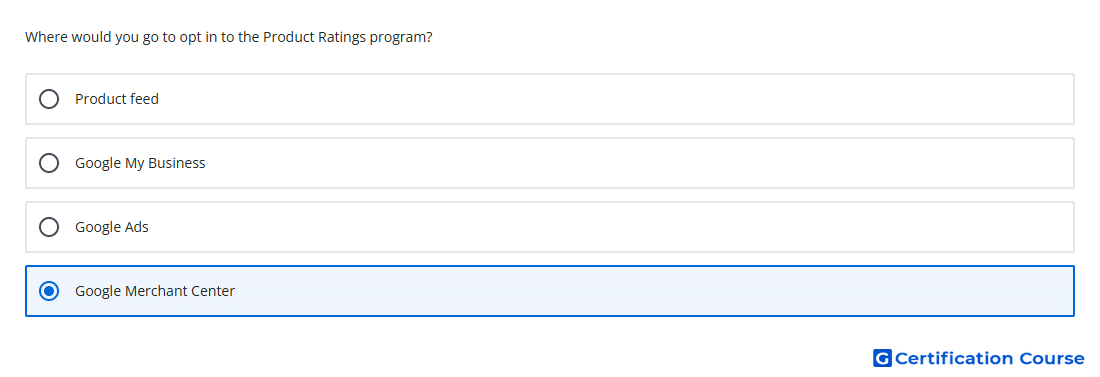This screenshot has height=377, width=1100.
Task: Click the G logo icon
Action: [x=882, y=358]
